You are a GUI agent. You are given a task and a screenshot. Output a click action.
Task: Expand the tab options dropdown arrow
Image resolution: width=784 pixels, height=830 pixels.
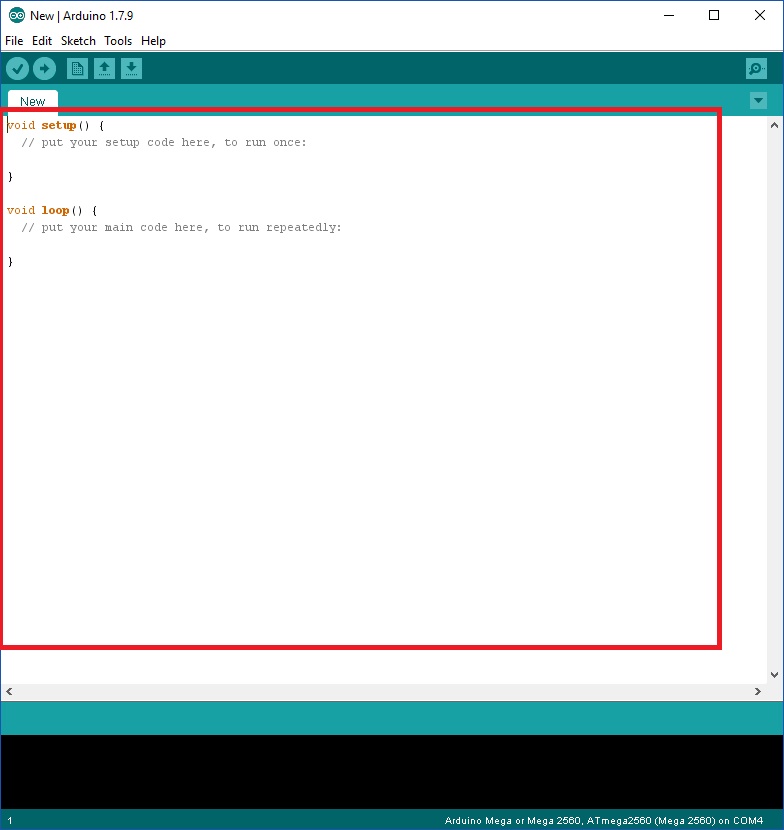click(x=758, y=100)
